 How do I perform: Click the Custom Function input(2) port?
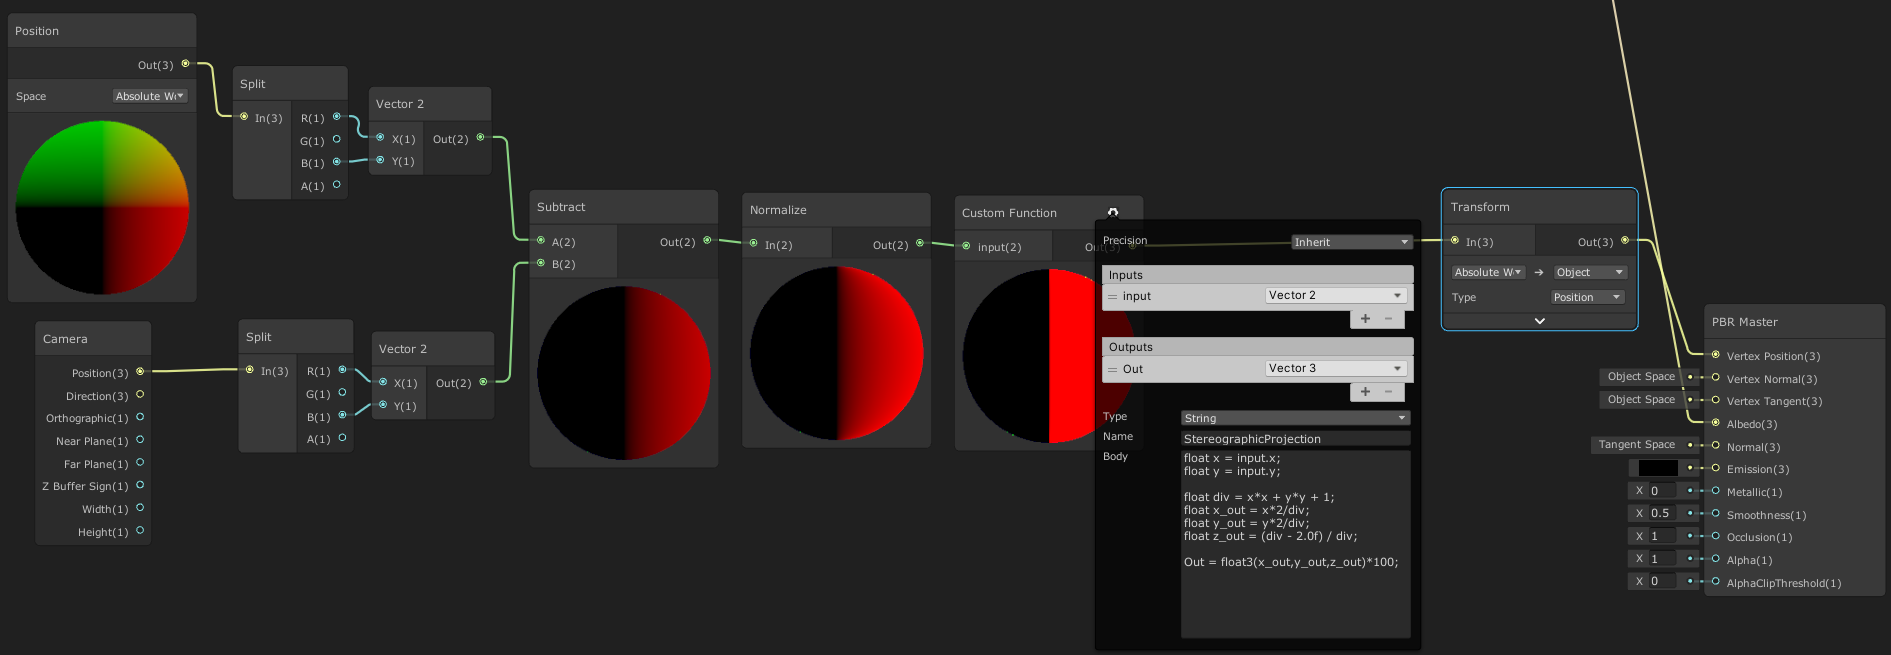pyautogui.click(x=966, y=246)
